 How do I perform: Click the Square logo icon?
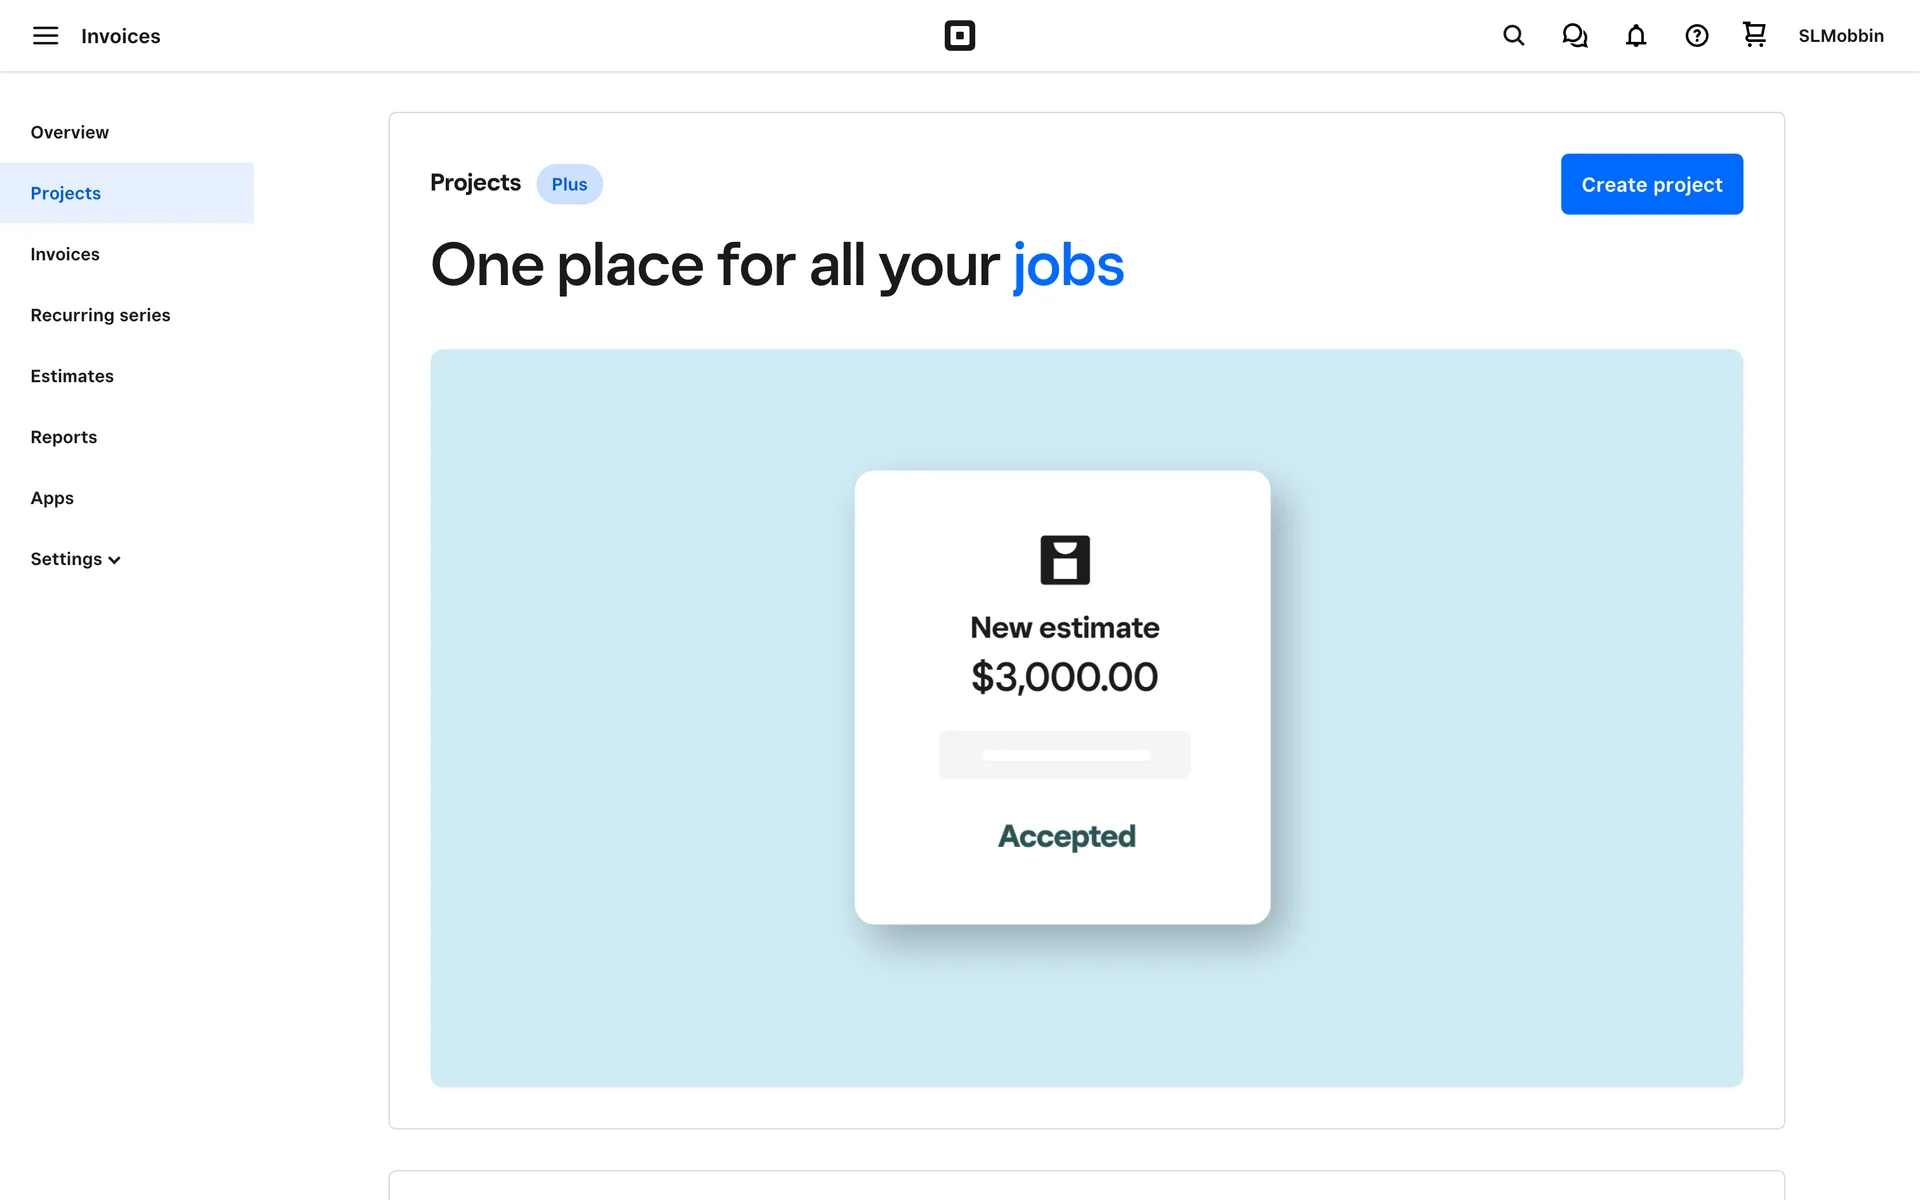(x=959, y=36)
